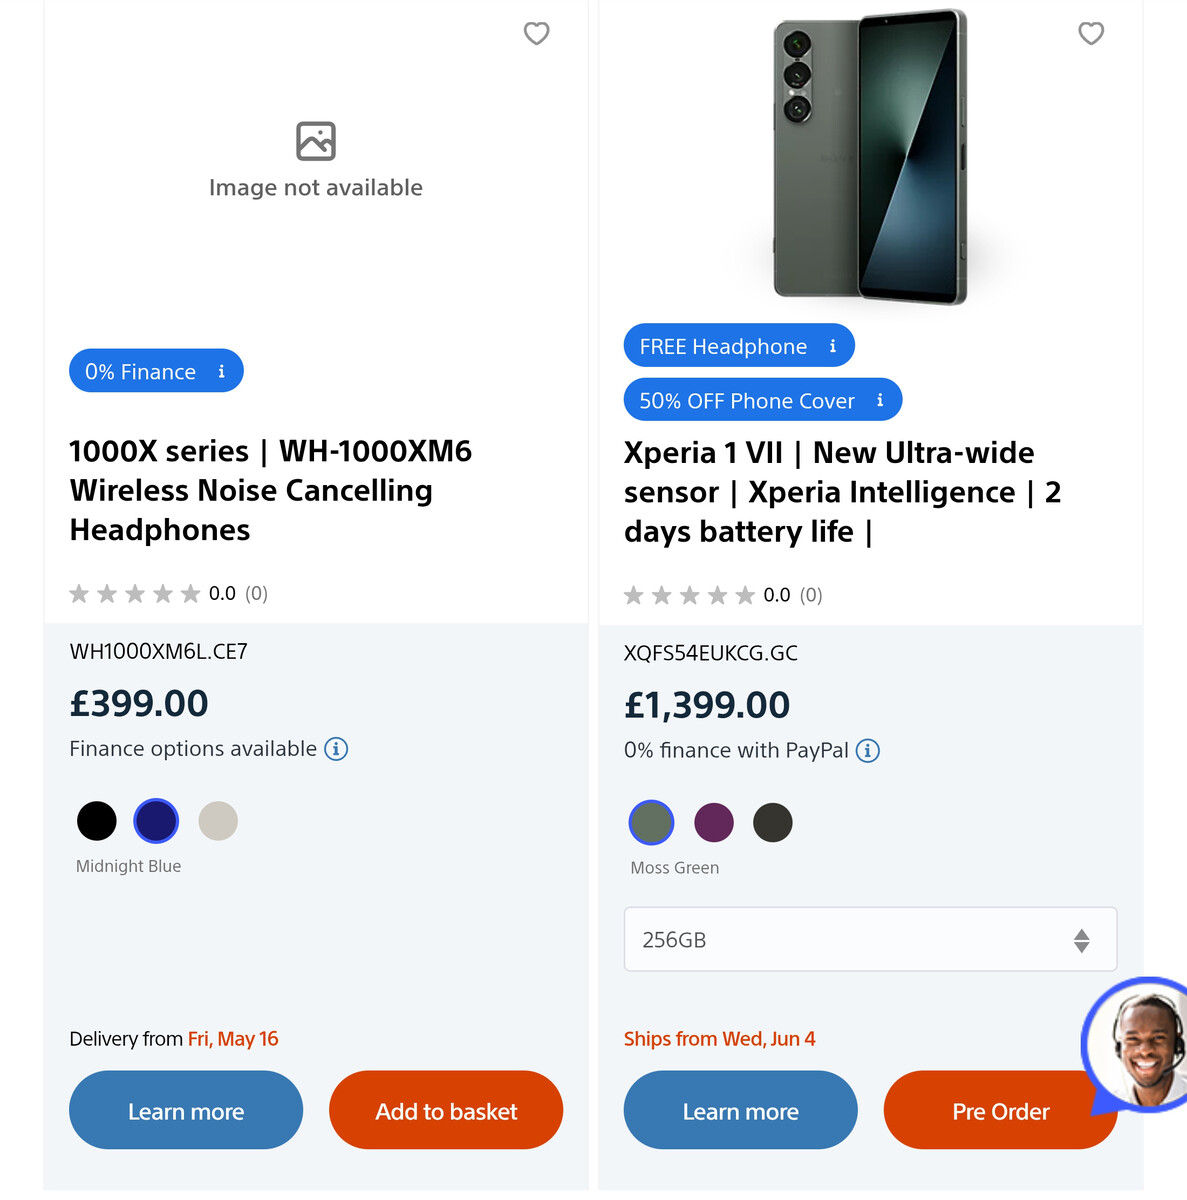
Task: Open info icon next to PayPal finance
Action: point(868,751)
